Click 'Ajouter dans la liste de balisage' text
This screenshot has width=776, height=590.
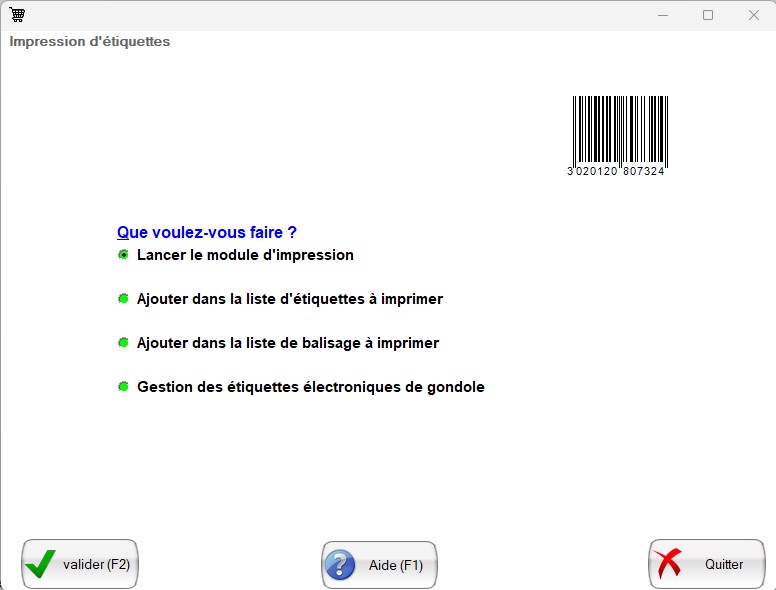tap(288, 343)
